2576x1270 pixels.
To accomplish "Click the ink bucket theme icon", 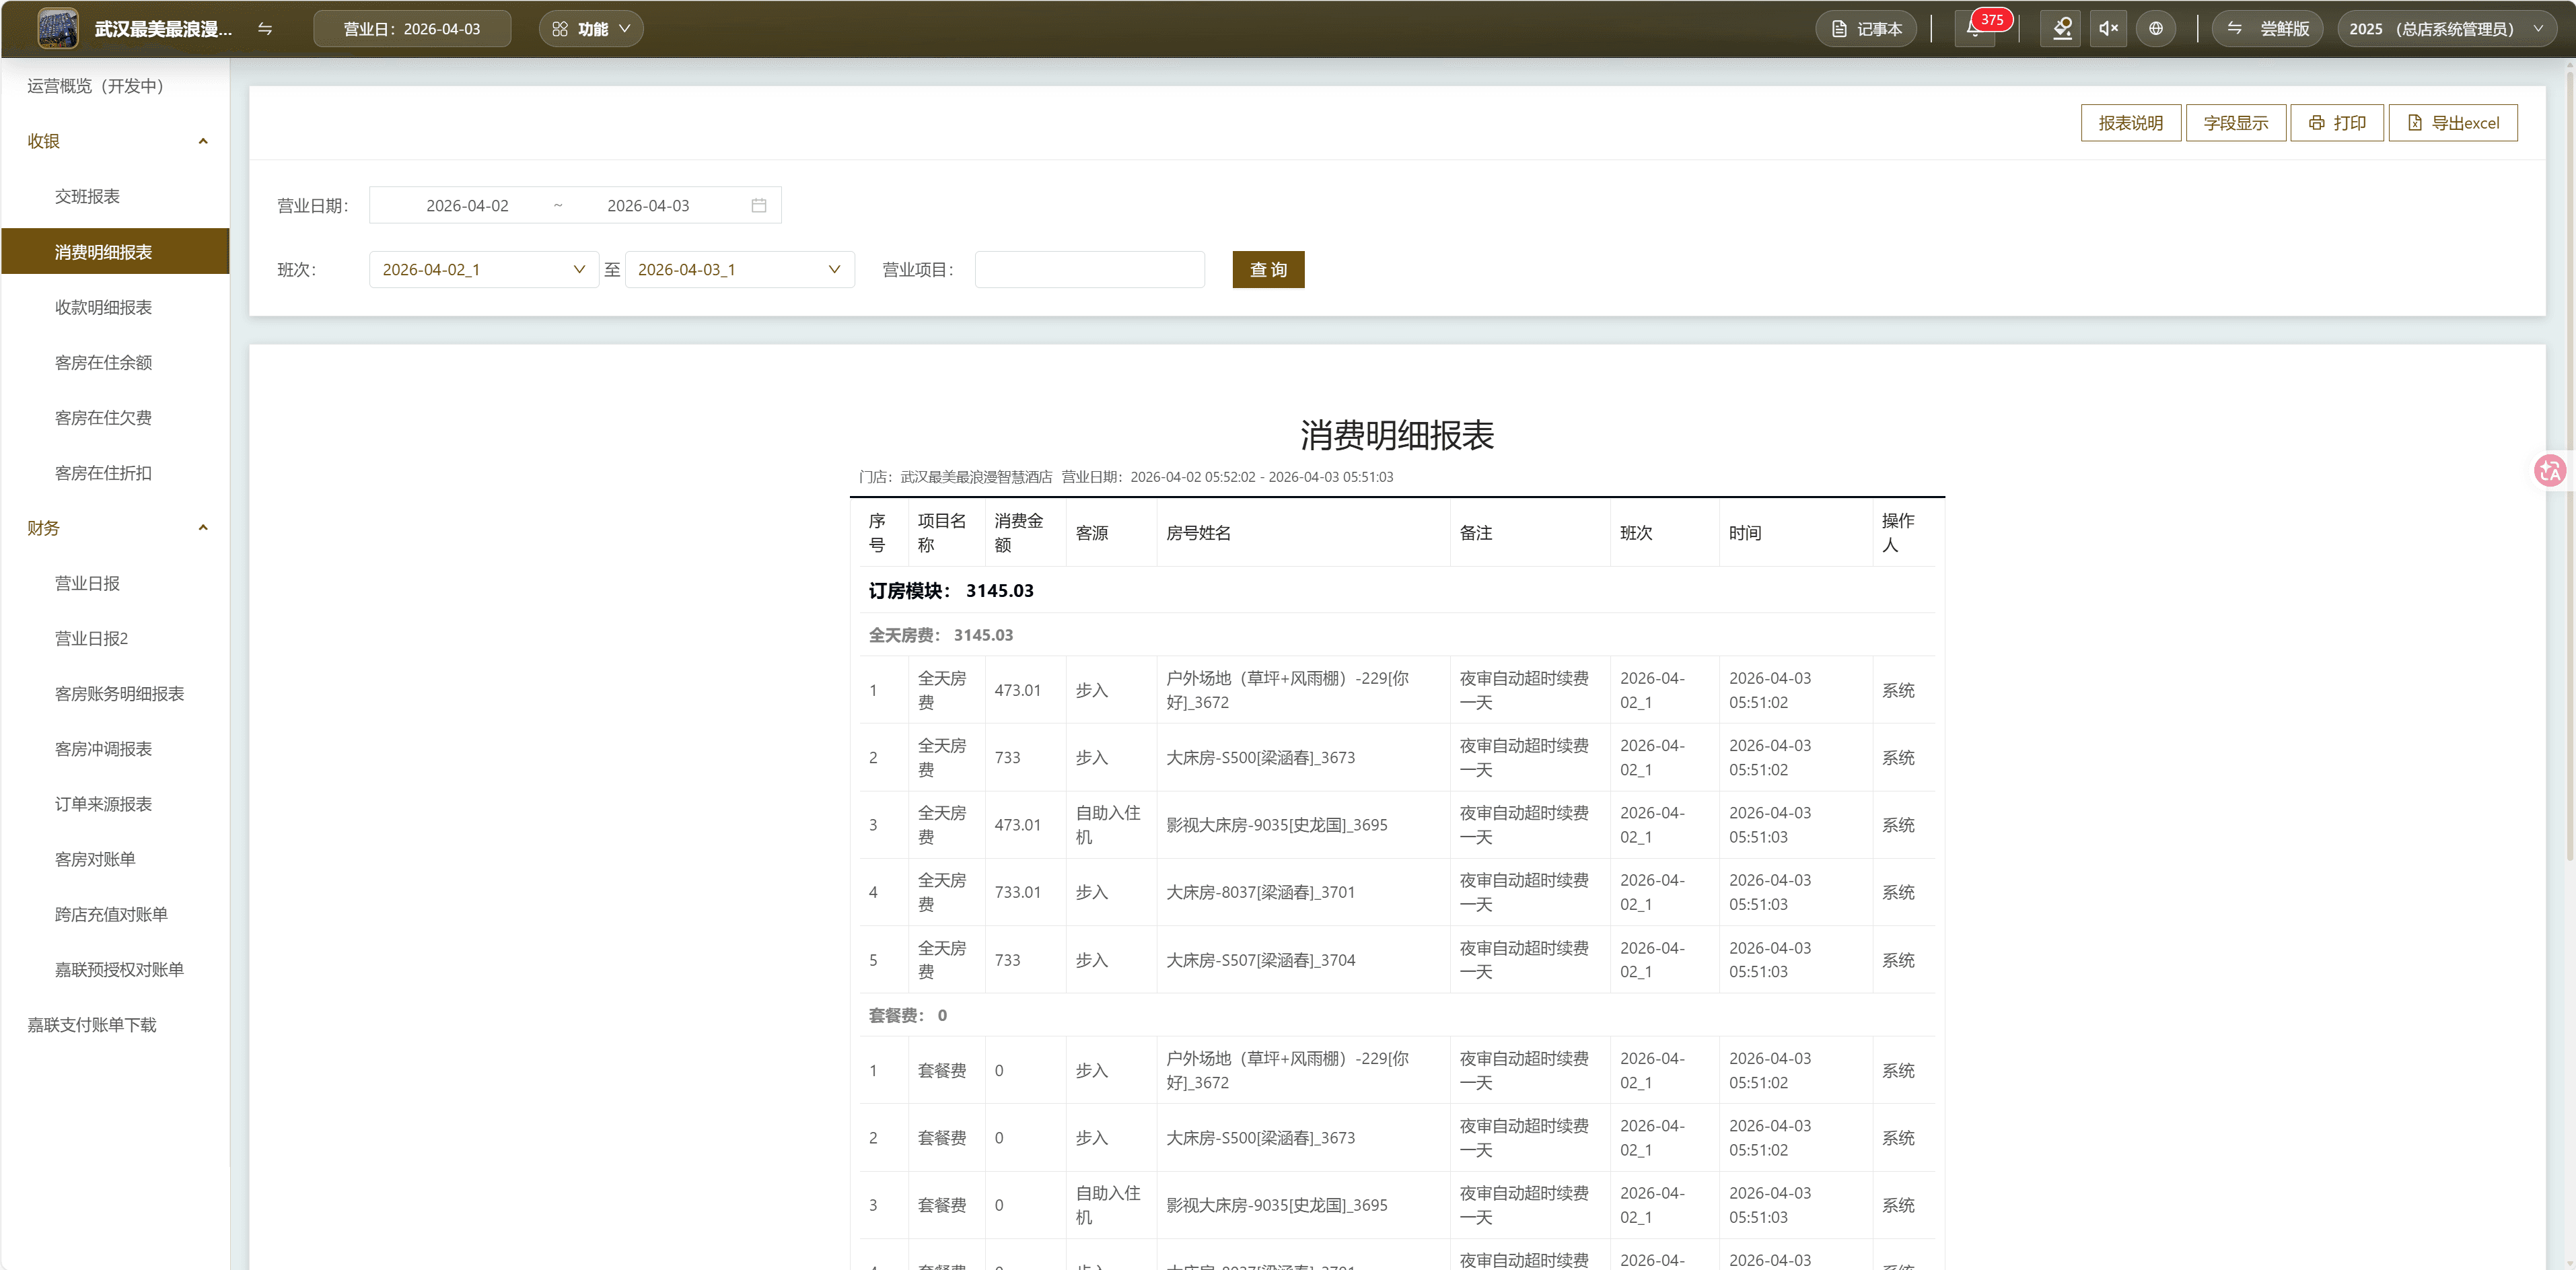I will point(2060,28).
